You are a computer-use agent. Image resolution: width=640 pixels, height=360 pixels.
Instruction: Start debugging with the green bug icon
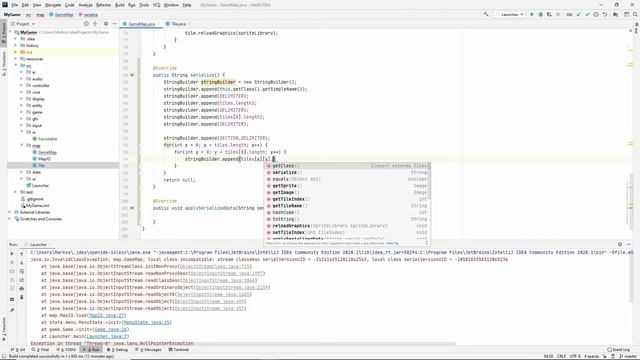(540, 14)
